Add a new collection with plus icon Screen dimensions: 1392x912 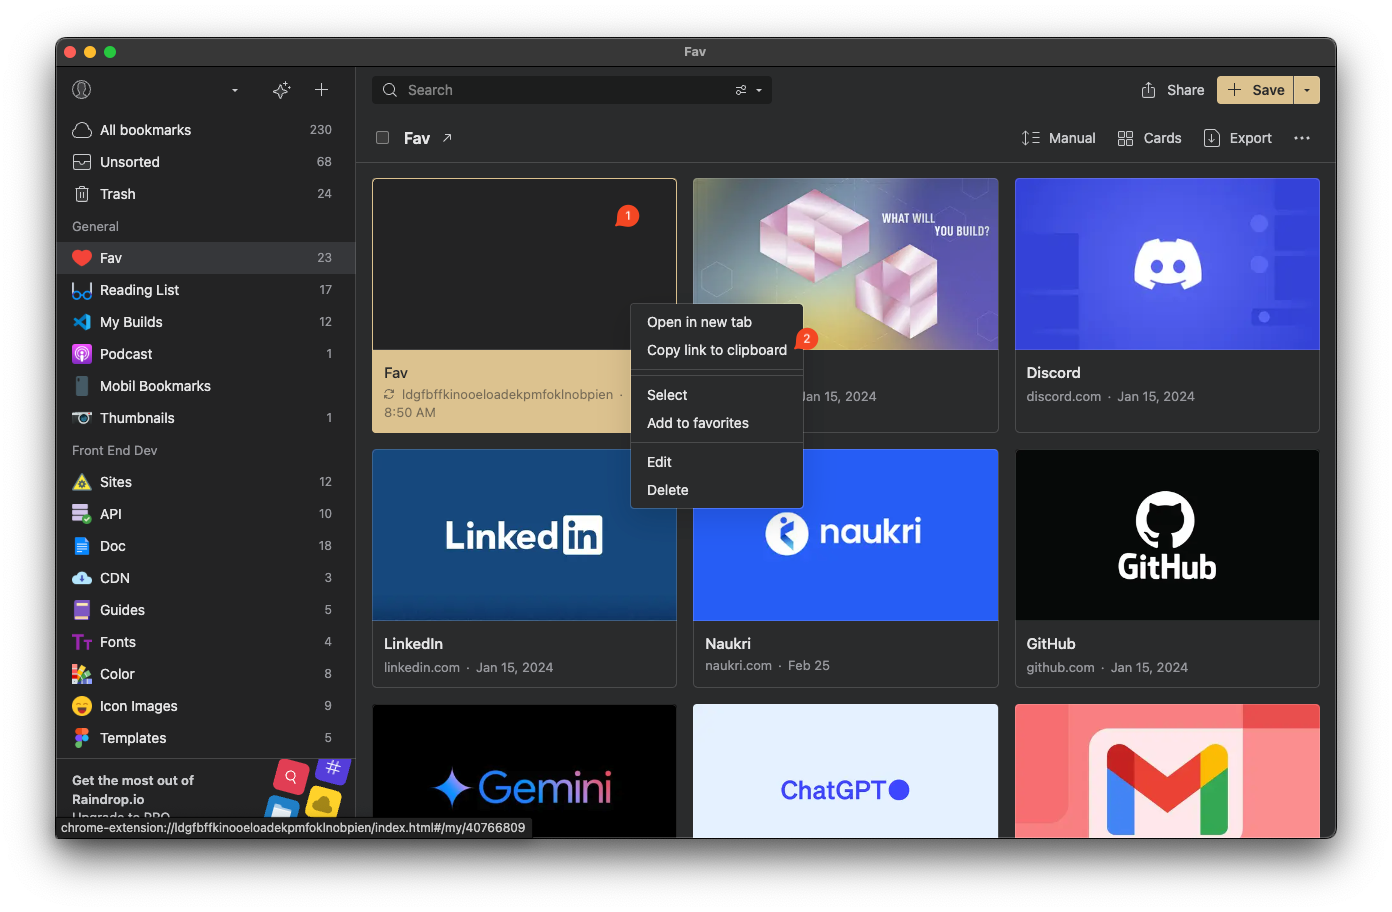click(321, 90)
